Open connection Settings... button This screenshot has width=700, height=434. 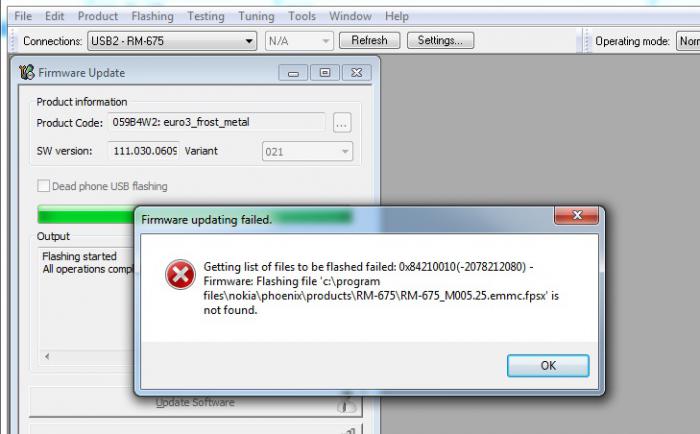tap(440, 41)
